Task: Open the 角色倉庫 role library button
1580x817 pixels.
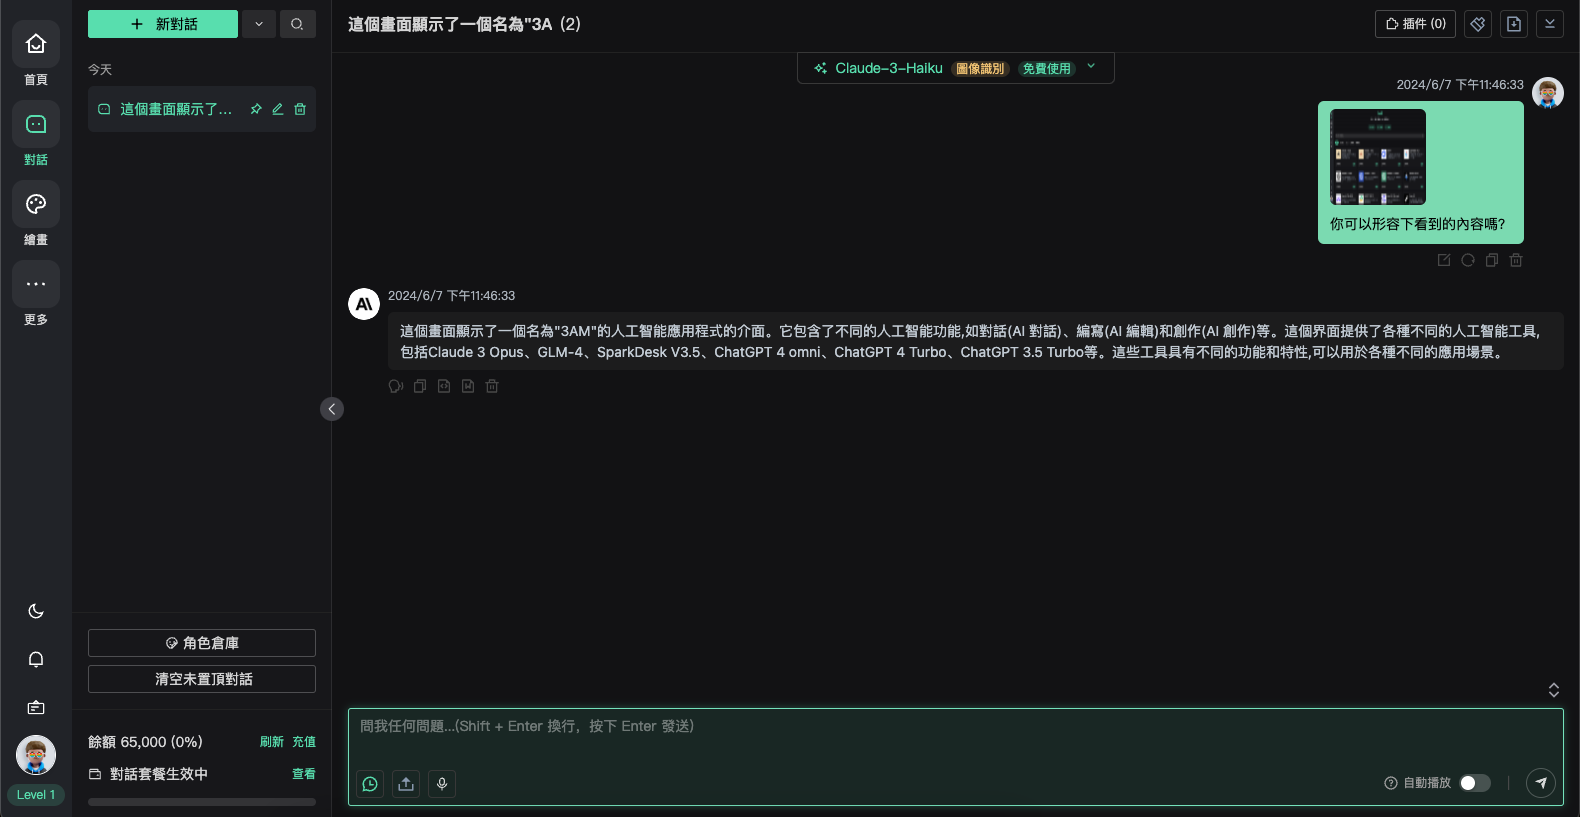Action: 202,643
